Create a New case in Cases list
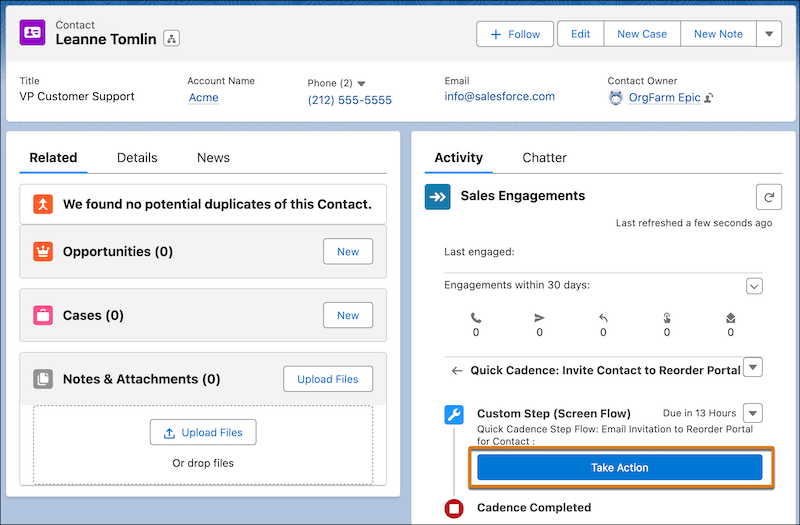Screen dimensions: 800x525 (x=348, y=315)
